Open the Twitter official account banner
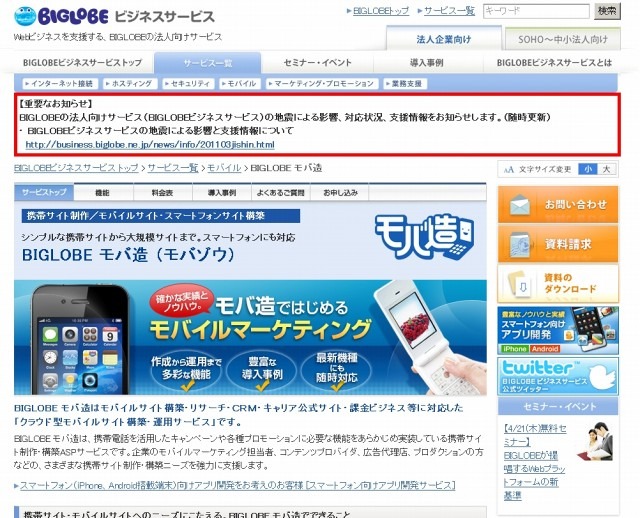The width and height of the screenshot is (640, 518). (558, 376)
